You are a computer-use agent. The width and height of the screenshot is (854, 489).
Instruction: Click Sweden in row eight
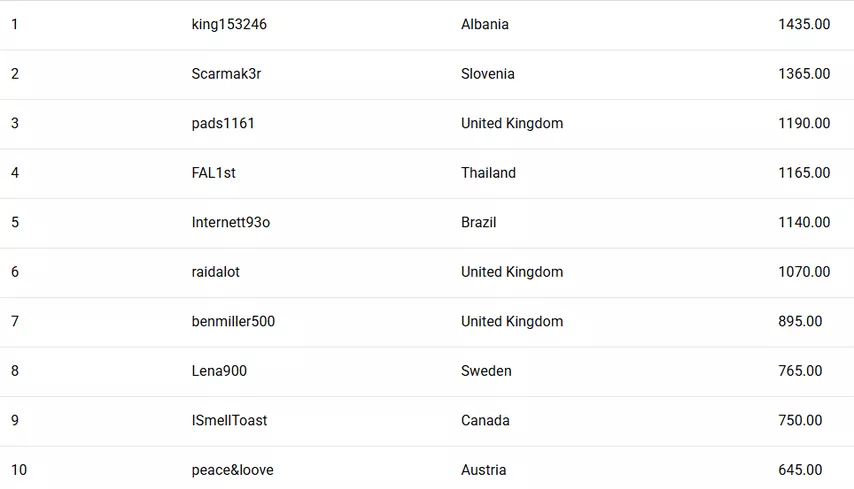coord(486,371)
